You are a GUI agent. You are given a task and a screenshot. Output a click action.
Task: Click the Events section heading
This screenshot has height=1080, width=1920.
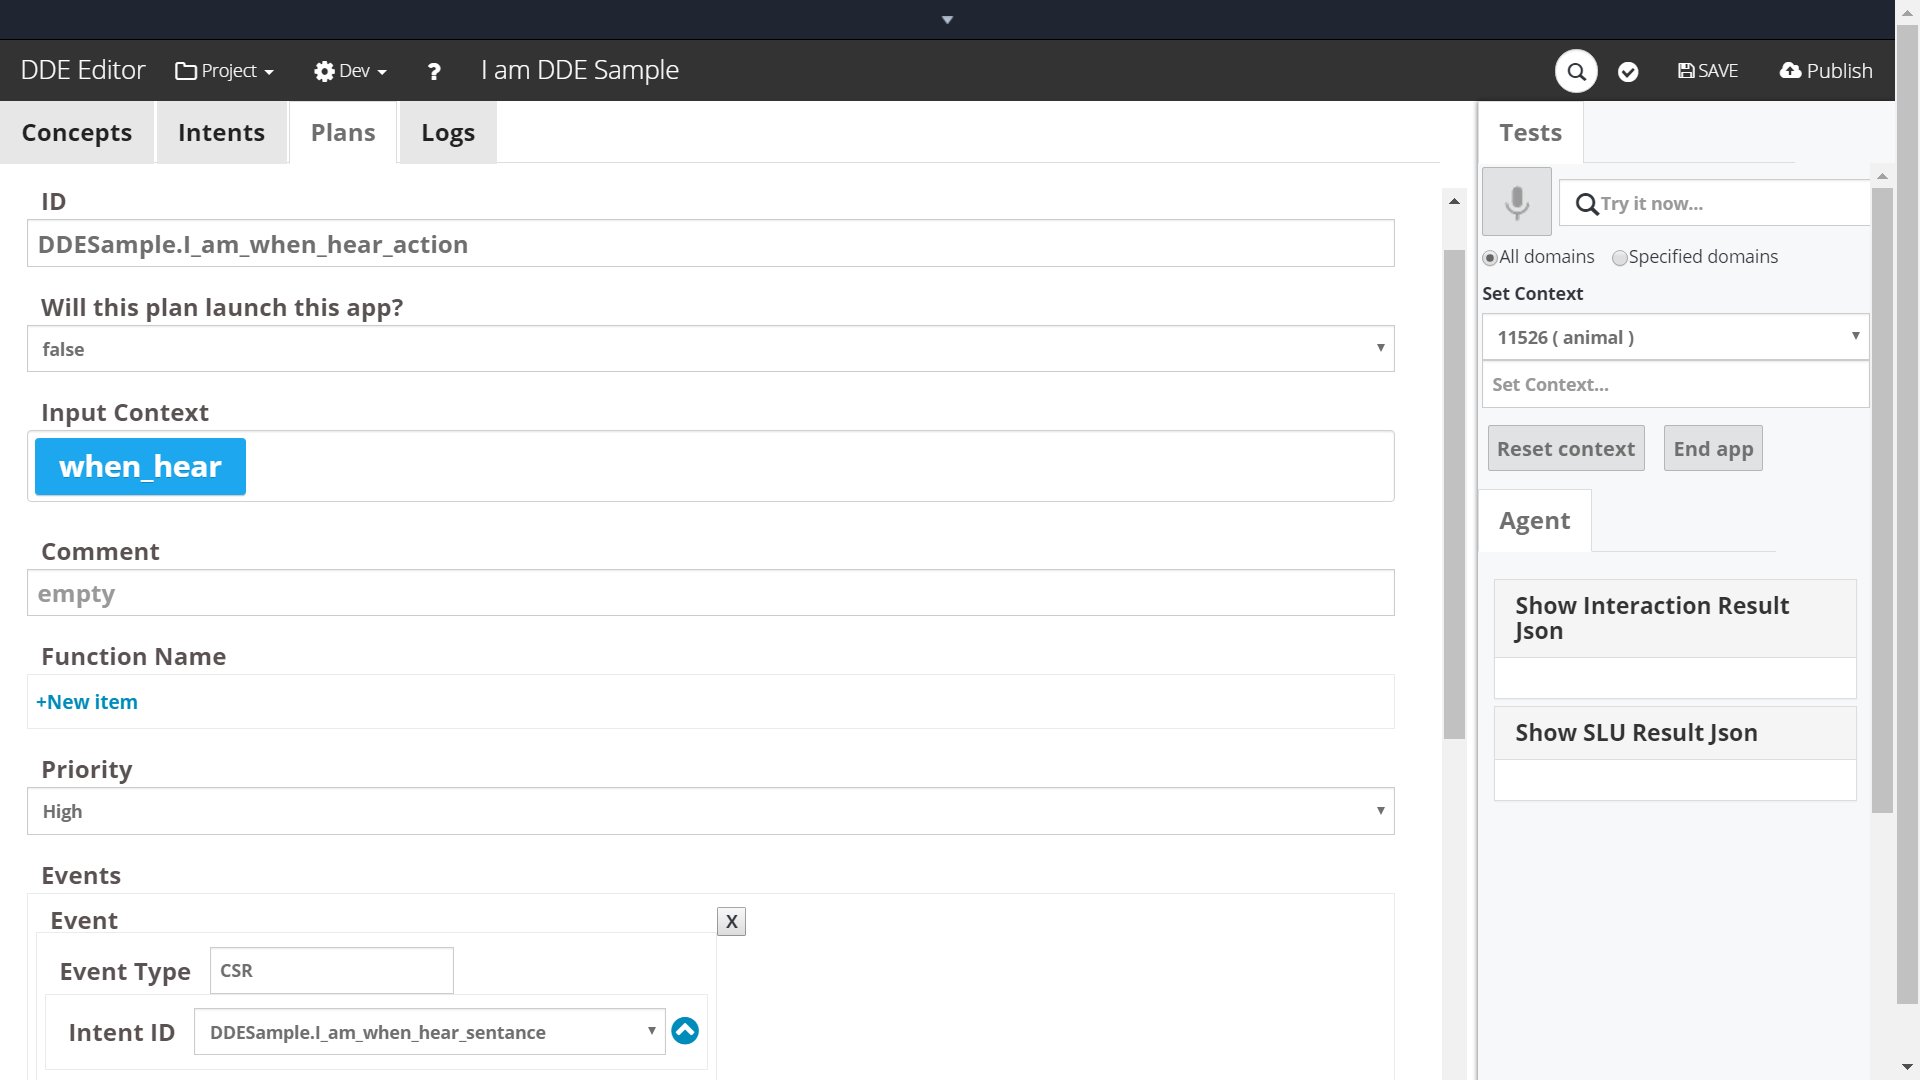tap(81, 876)
